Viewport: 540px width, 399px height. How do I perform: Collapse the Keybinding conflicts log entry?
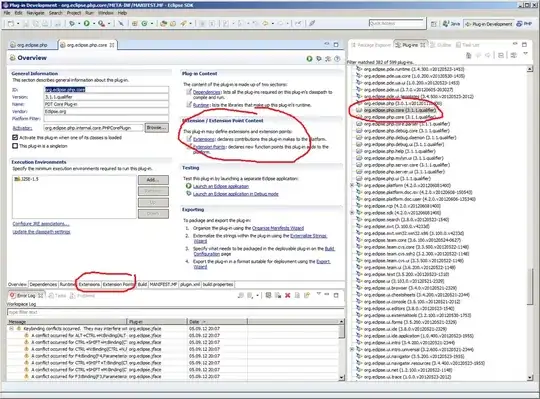coord(11,328)
